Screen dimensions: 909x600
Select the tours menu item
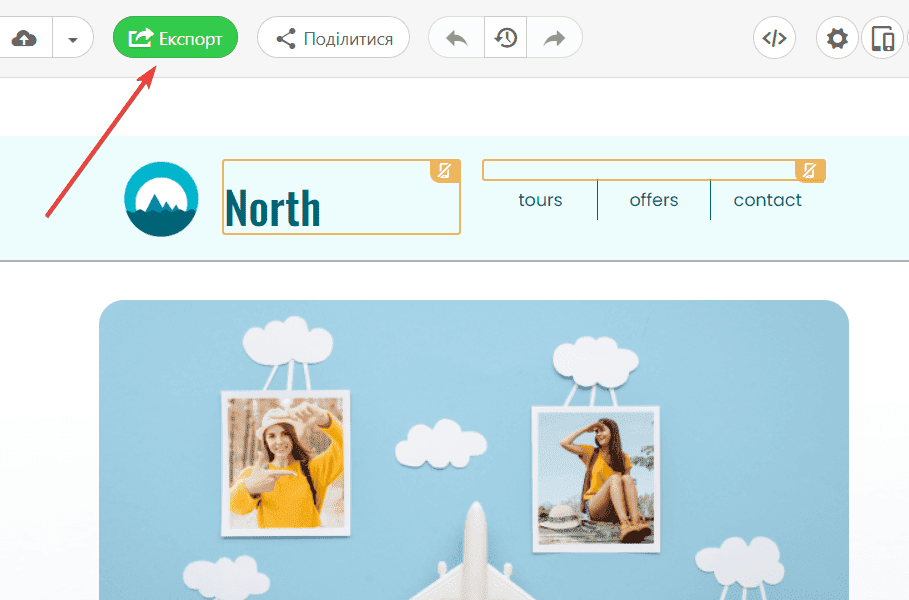(x=540, y=200)
